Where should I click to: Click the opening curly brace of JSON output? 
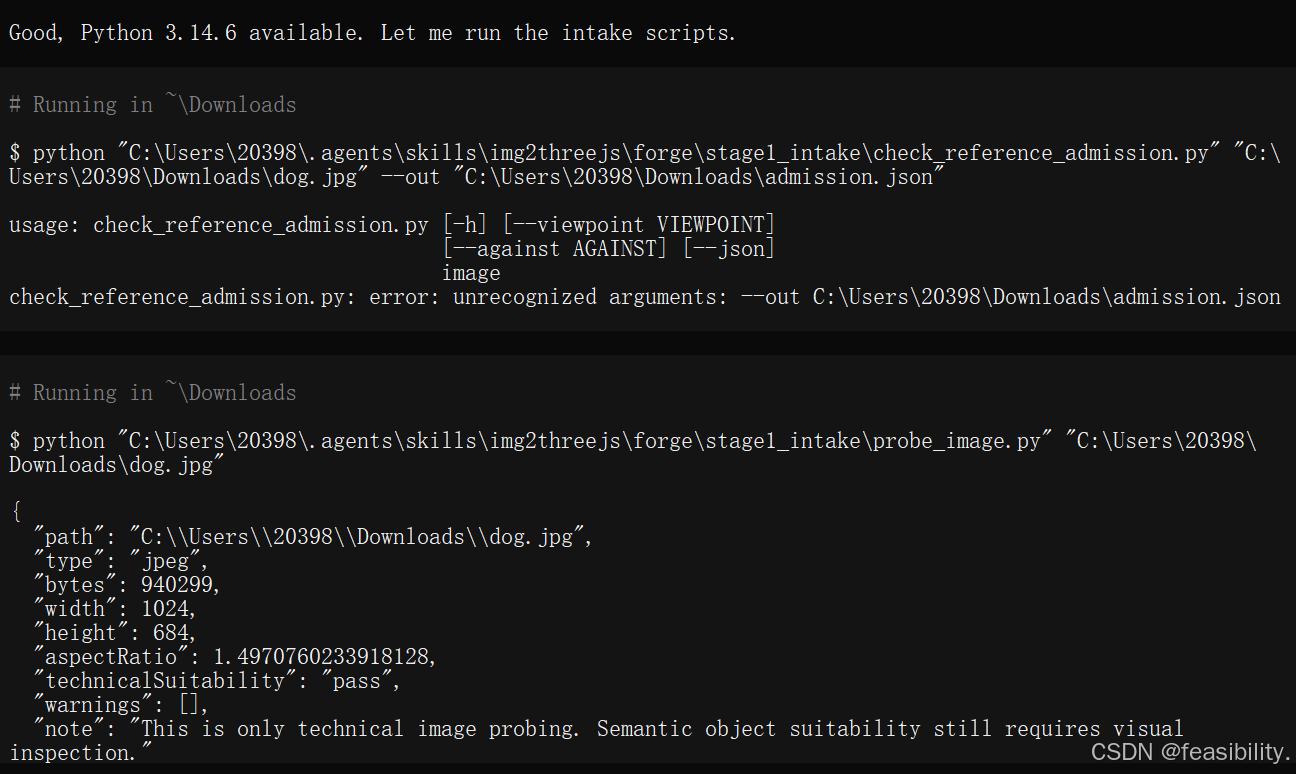(x=16, y=513)
